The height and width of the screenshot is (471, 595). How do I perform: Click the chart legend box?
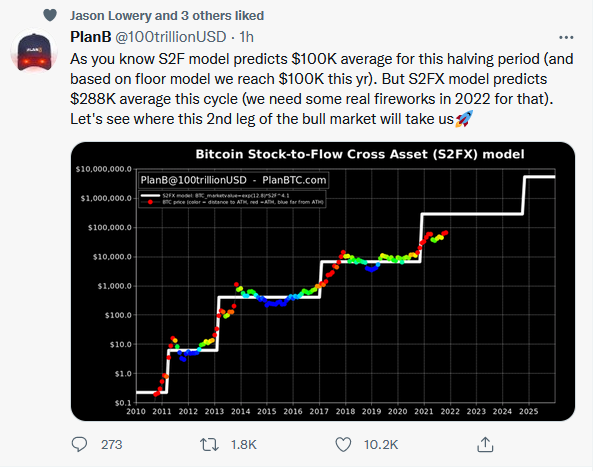[x=232, y=199]
